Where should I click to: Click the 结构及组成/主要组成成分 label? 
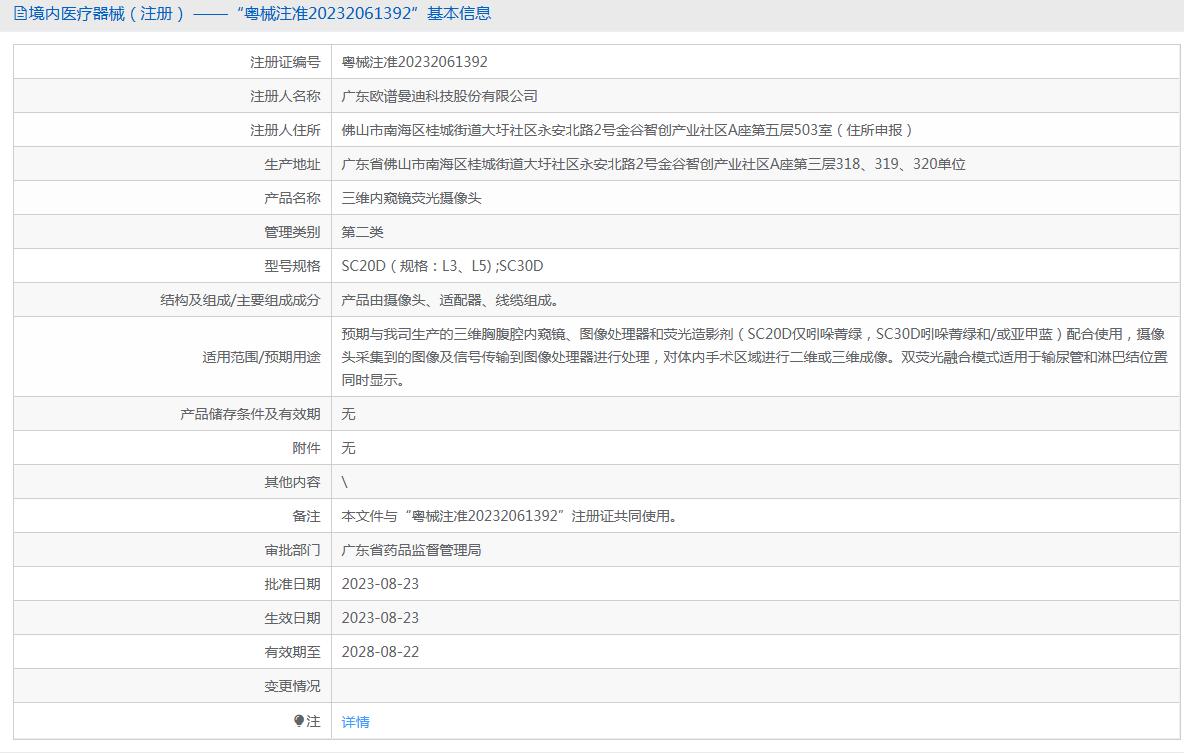[x=240, y=300]
